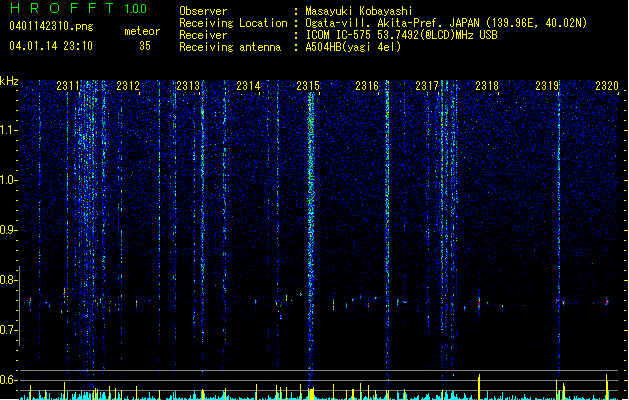The height and width of the screenshot is (400, 629).
Task: Select observer name Masayuki Kobayashi
Action: (x=359, y=11)
